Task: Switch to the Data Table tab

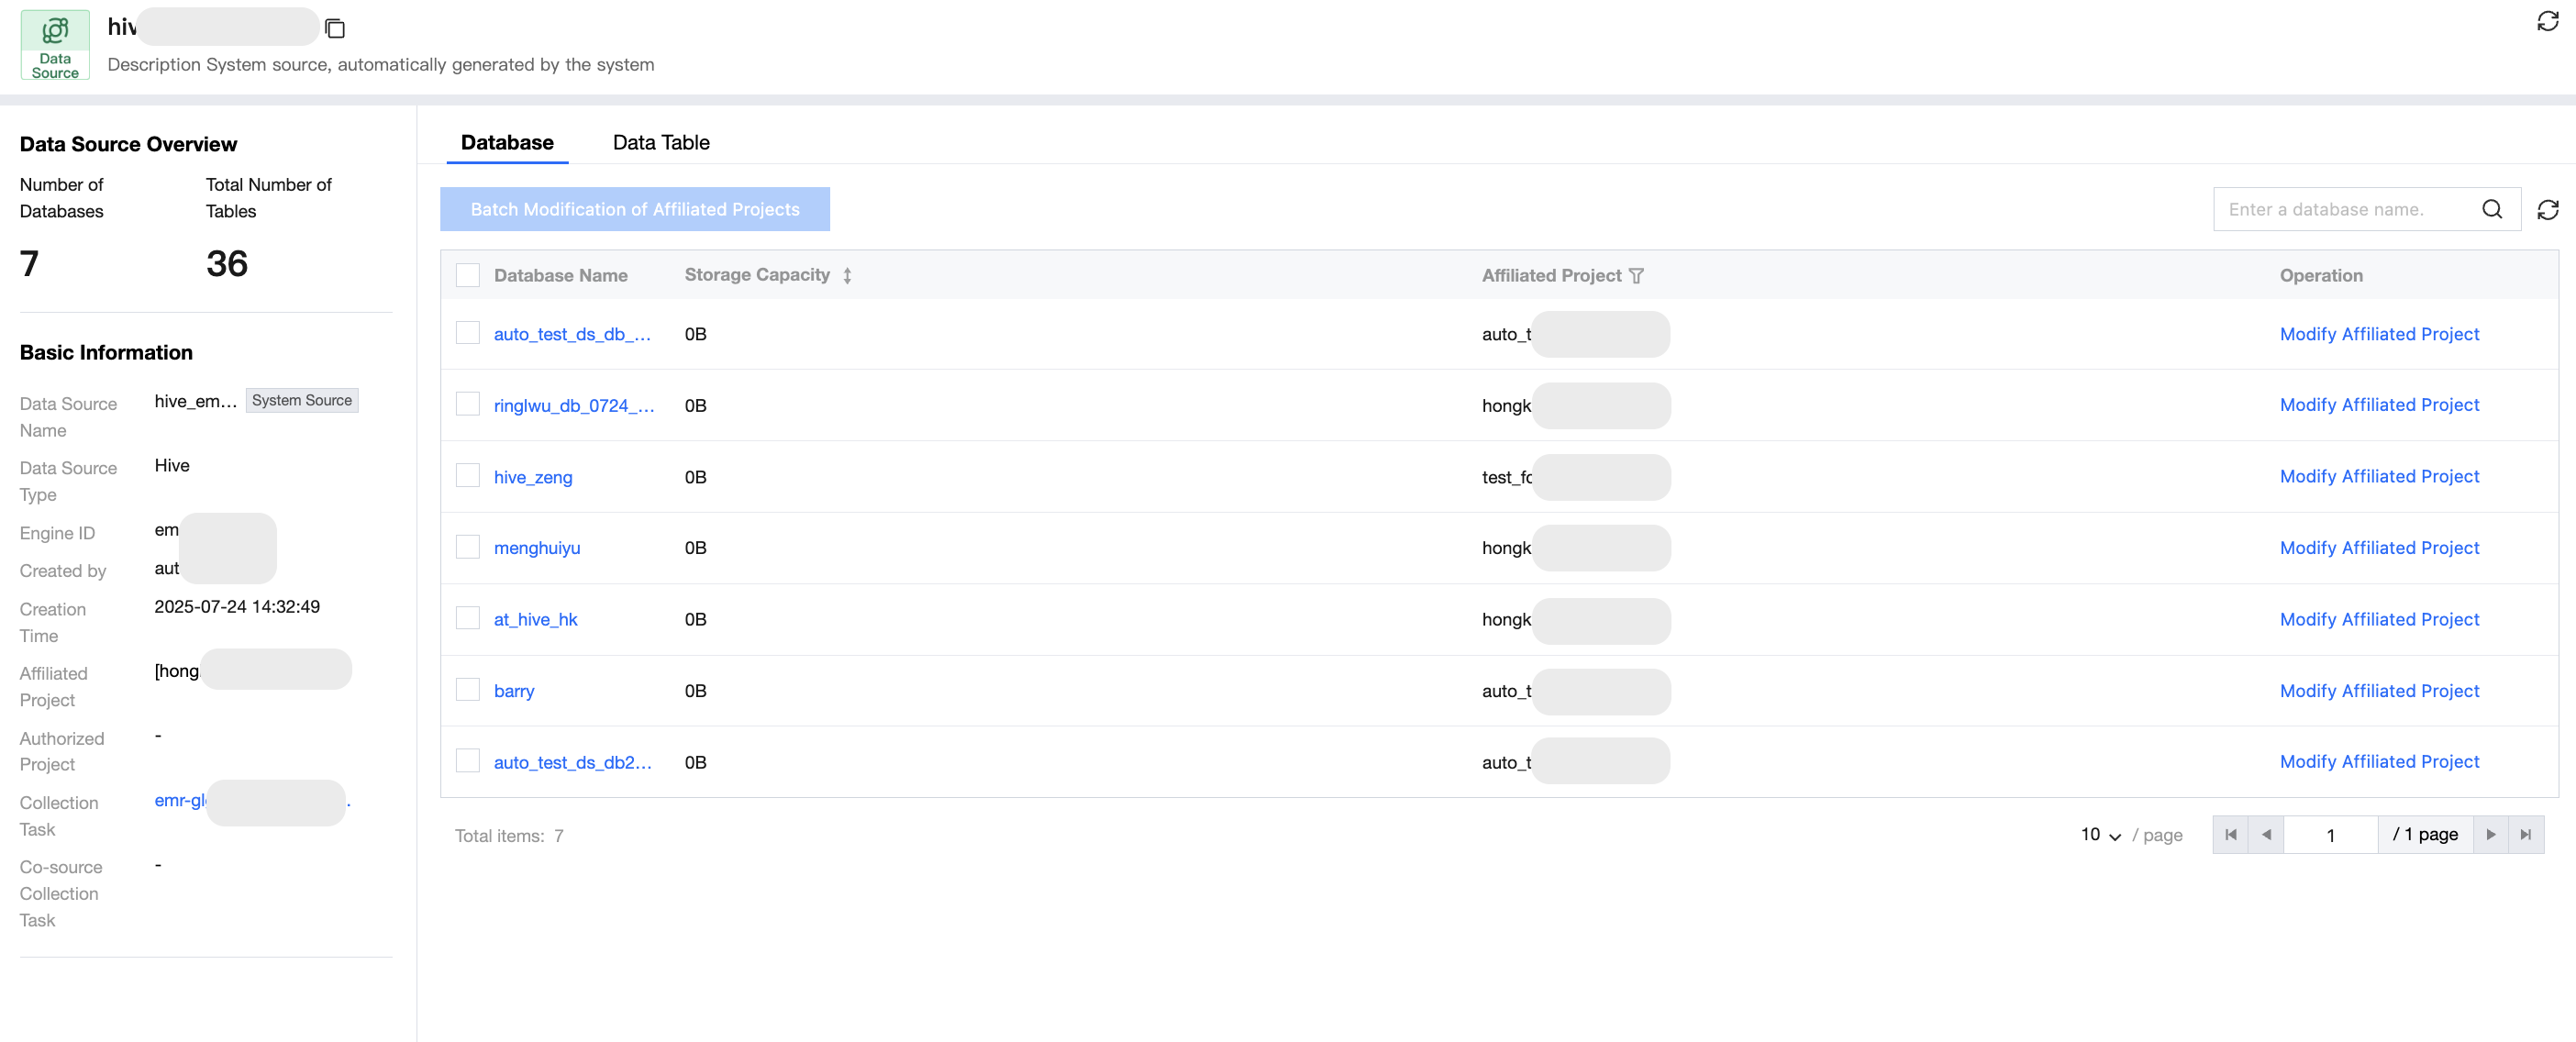Action: pyautogui.click(x=660, y=142)
